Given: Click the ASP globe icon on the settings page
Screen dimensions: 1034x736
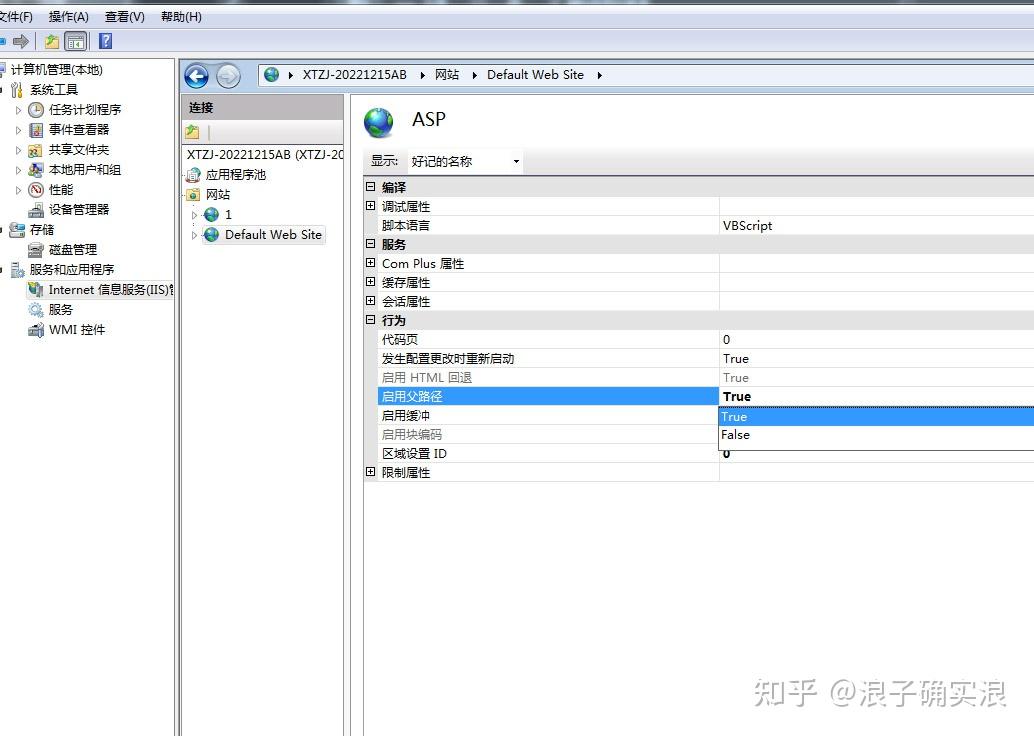Looking at the screenshot, I should pyautogui.click(x=379, y=119).
